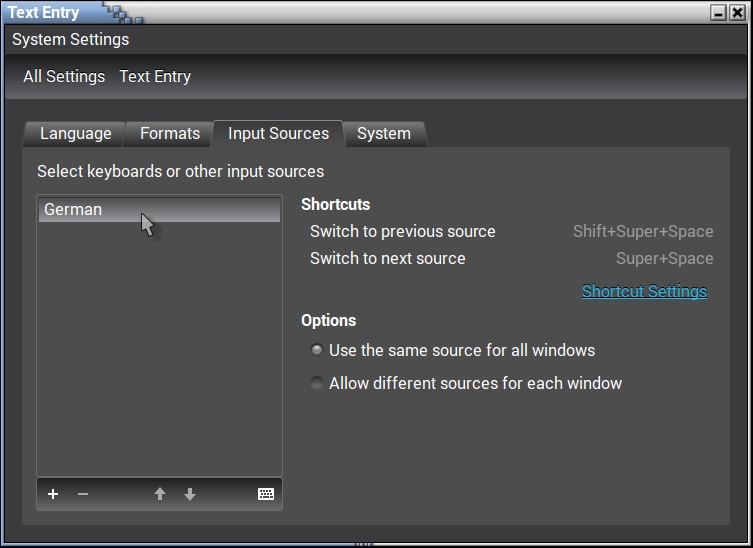Select 'Use the same source for all windows'
Viewport: 753px width, 548px height.
coord(317,350)
